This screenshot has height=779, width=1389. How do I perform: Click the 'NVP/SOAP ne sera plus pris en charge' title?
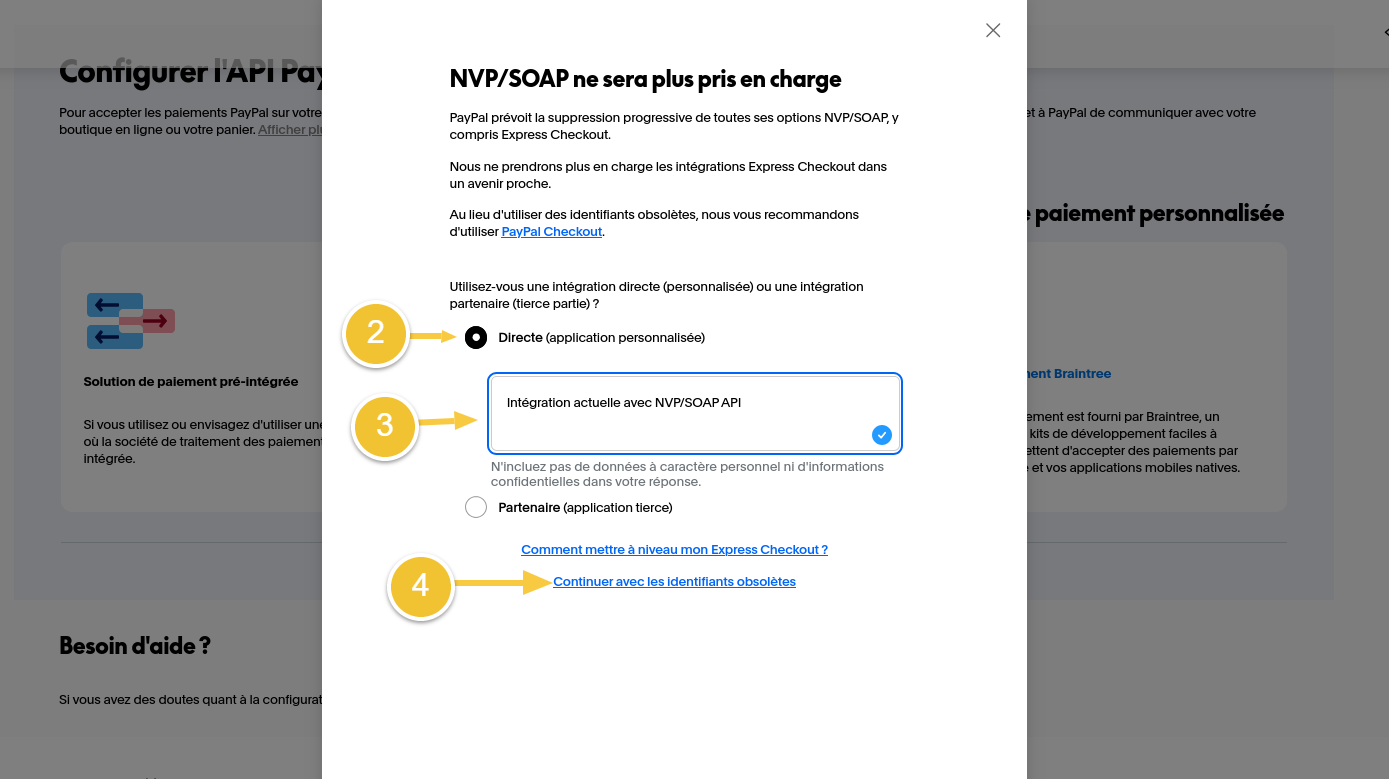(645, 79)
